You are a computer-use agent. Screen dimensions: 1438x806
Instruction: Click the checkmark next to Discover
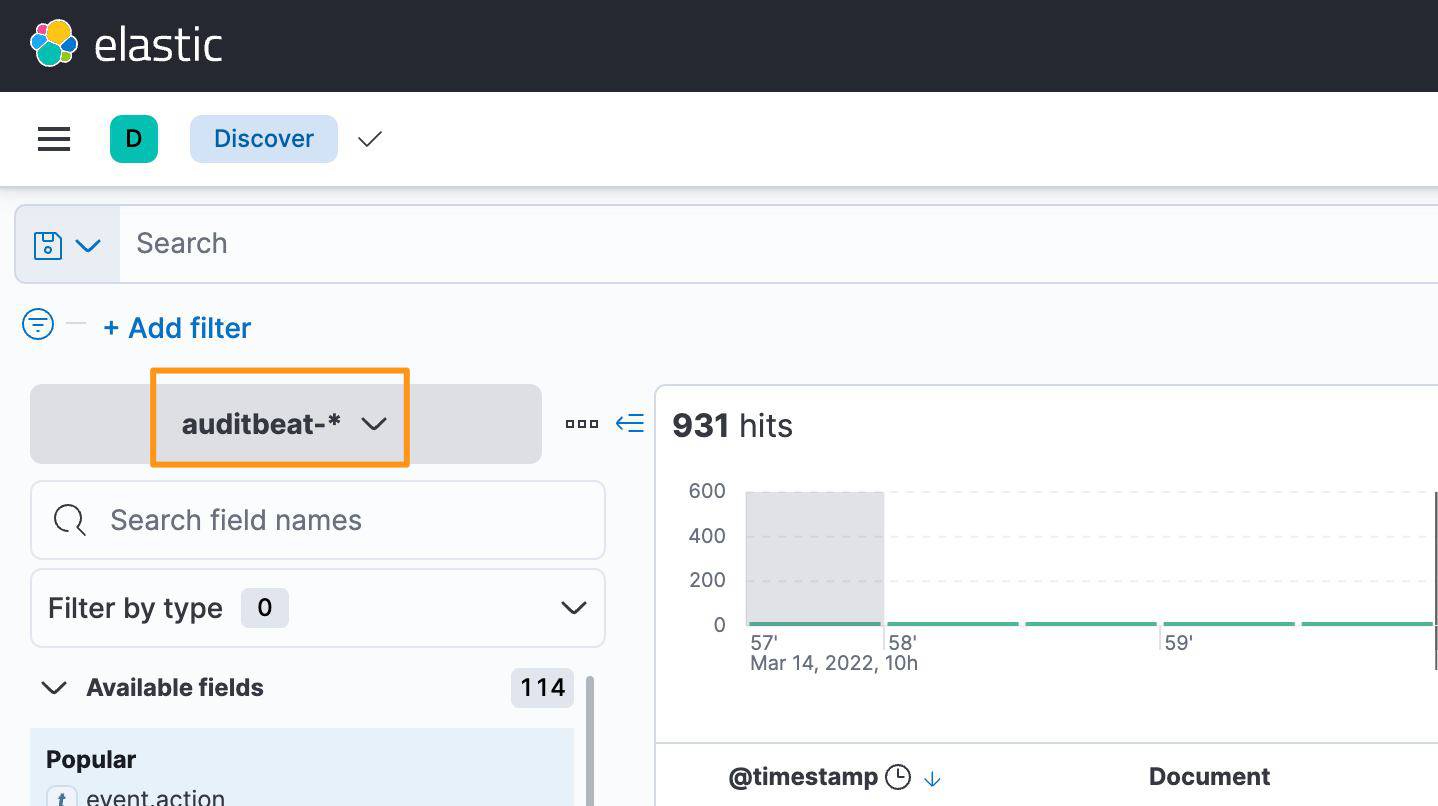[370, 139]
